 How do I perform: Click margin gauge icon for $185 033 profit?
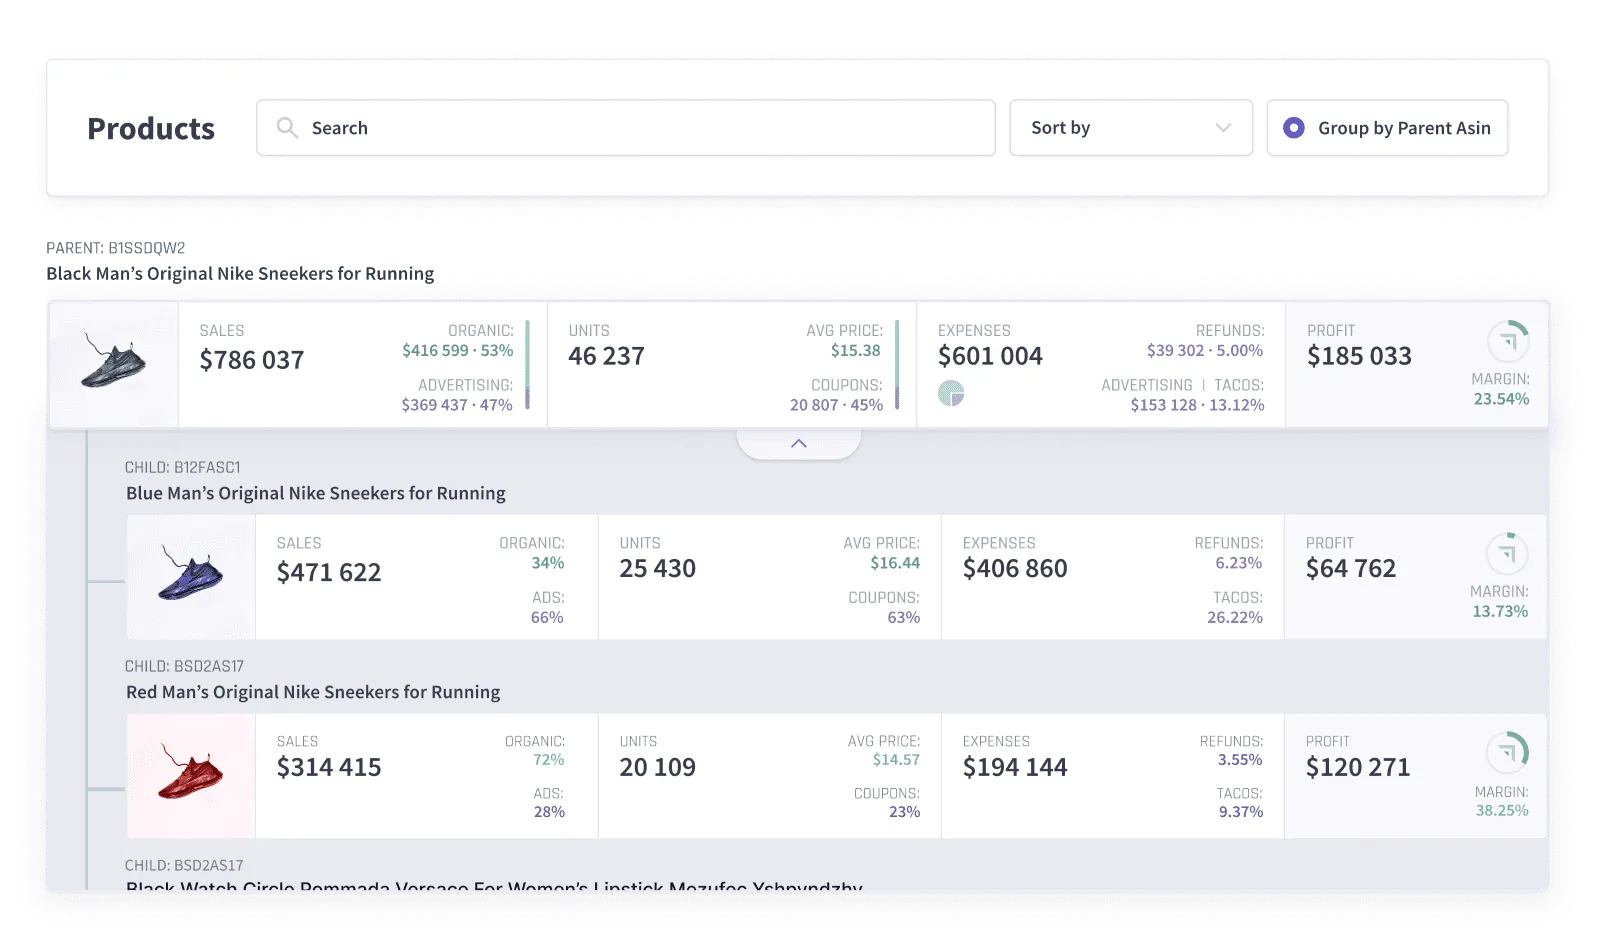tap(1508, 341)
